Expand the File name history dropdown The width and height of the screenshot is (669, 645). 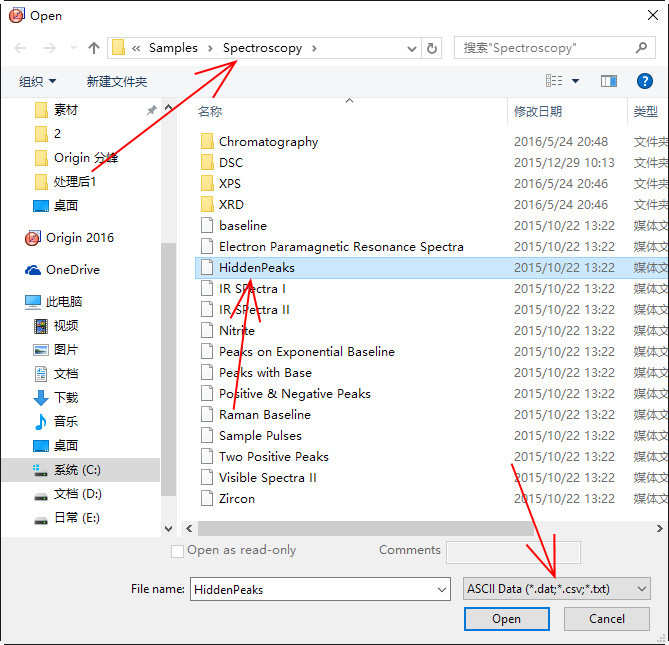(442, 590)
